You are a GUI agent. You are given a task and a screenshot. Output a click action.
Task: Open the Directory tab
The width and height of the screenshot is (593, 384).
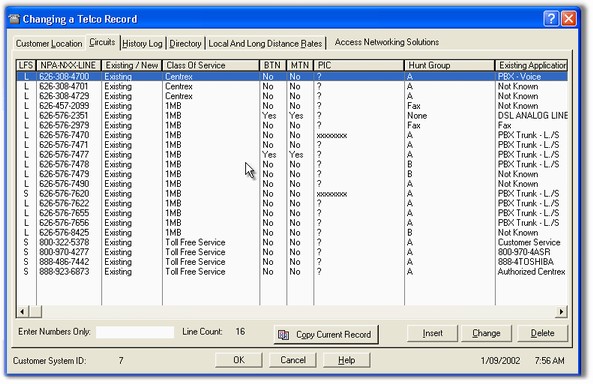point(185,44)
